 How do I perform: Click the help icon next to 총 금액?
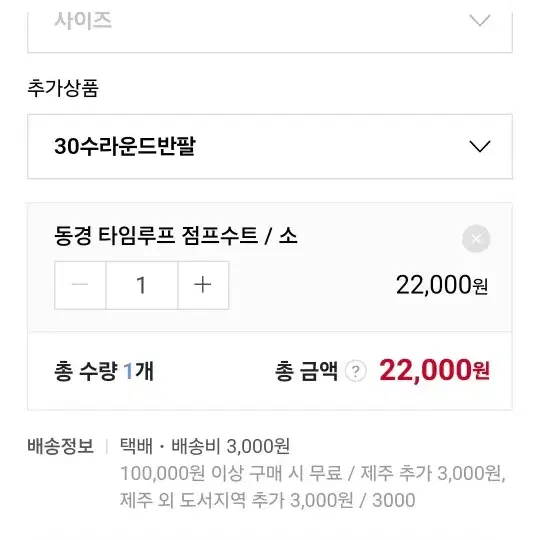[355, 371]
